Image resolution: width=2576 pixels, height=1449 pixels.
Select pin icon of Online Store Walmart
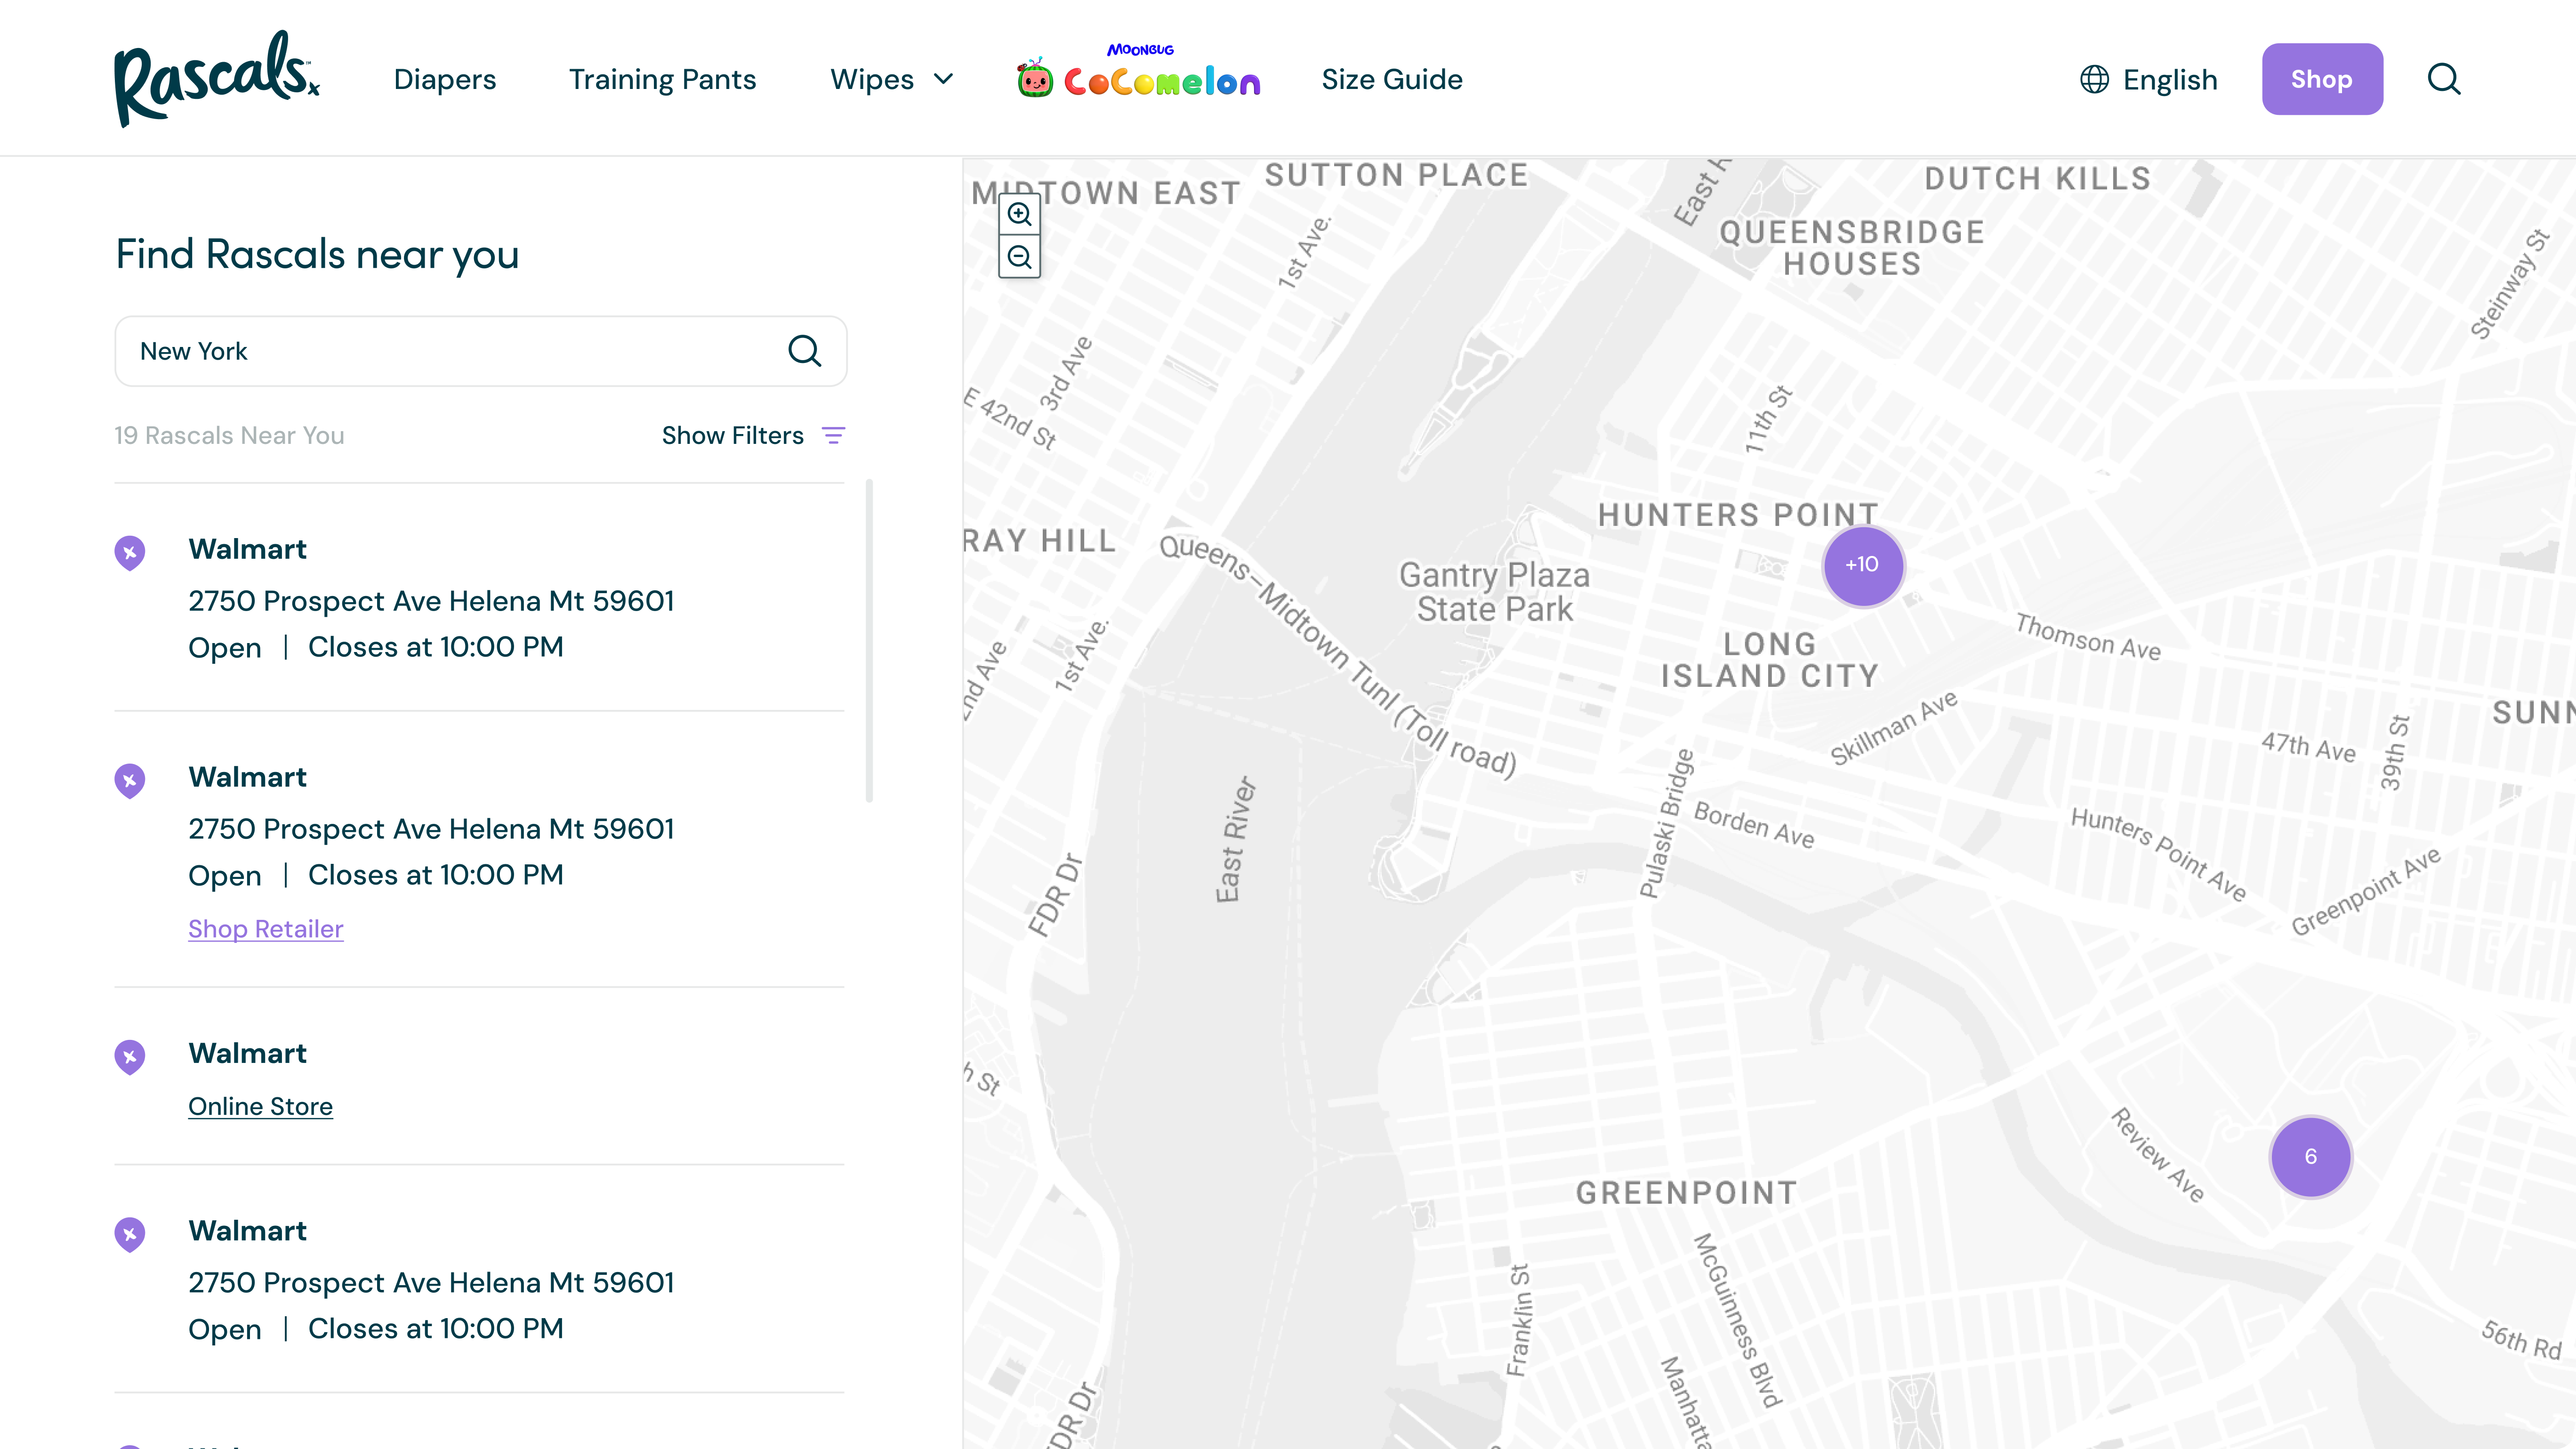click(130, 1056)
